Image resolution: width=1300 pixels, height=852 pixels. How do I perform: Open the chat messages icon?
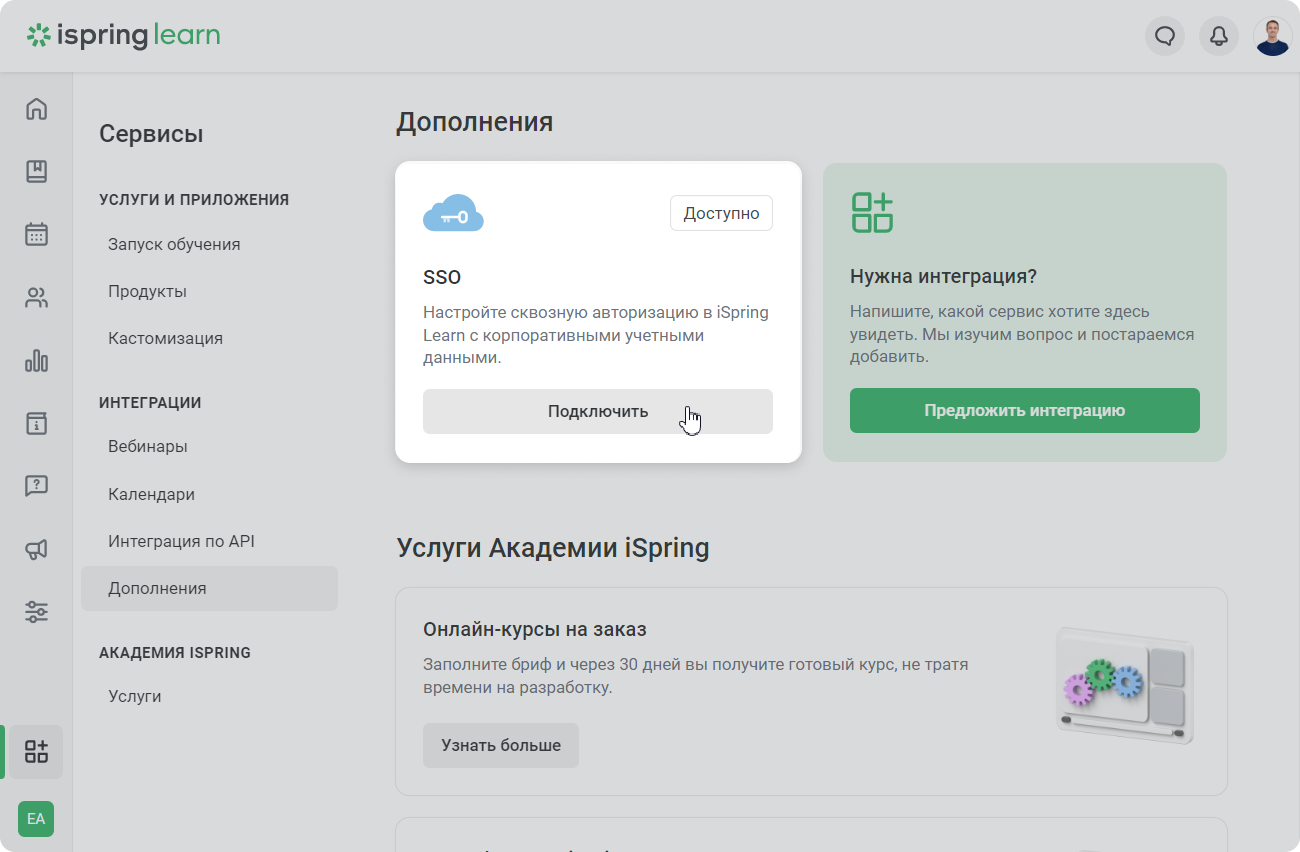click(1165, 36)
